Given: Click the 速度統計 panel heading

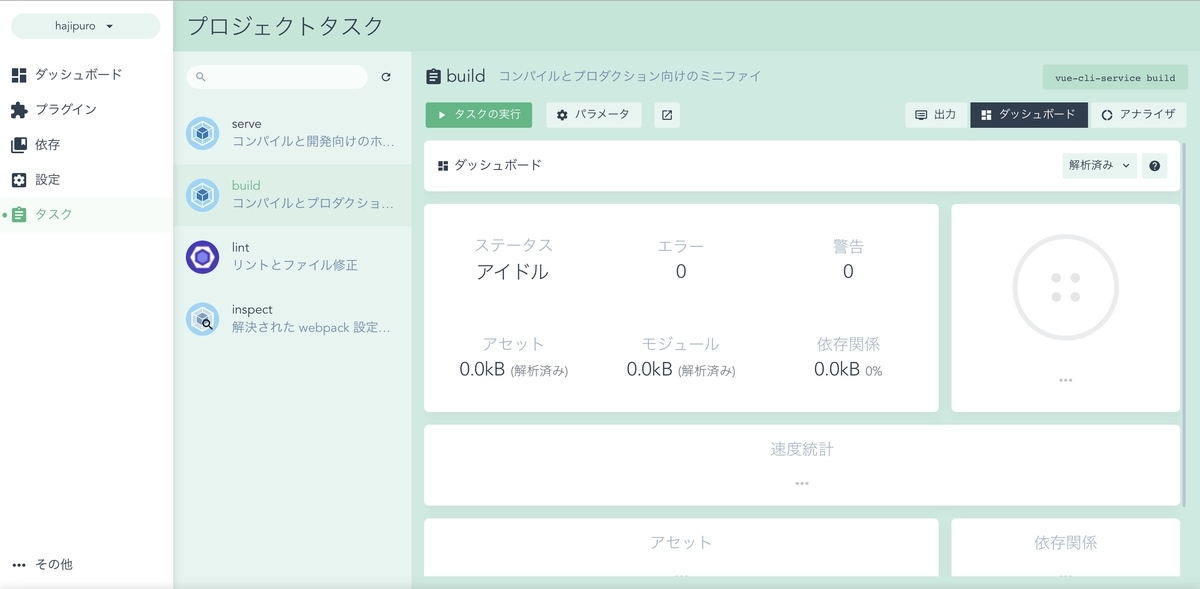Looking at the screenshot, I should pyautogui.click(x=802, y=449).
